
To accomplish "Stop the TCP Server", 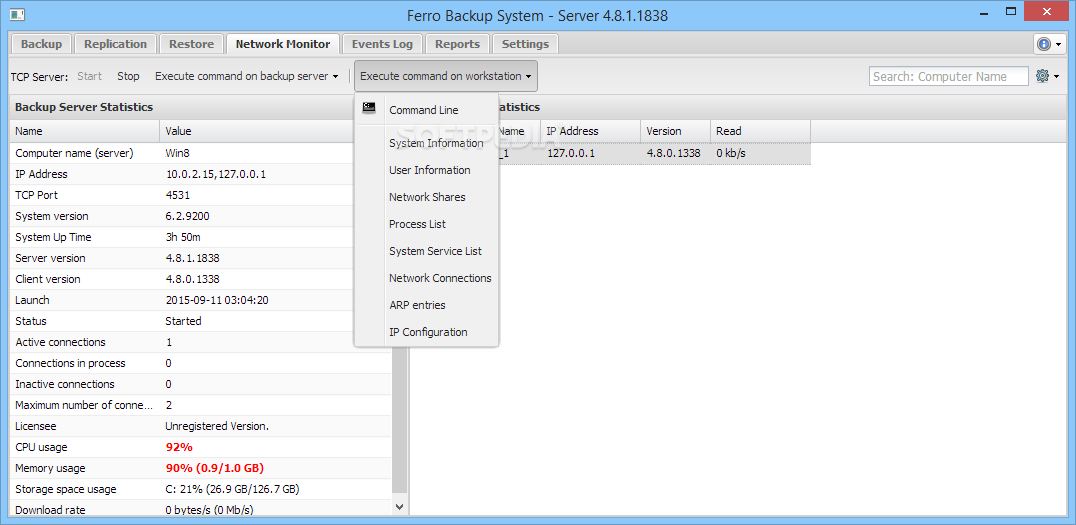I will 128,76.
